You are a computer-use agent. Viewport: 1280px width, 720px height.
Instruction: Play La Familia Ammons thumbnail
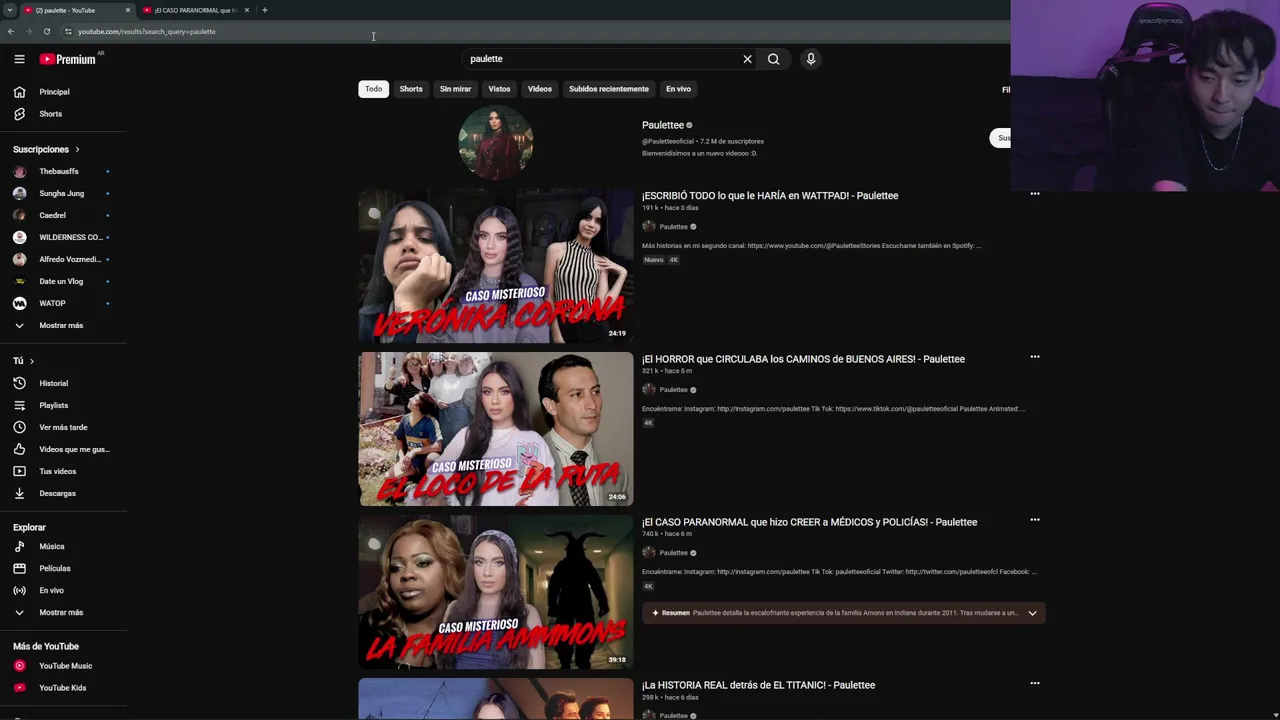pos(496,592)
